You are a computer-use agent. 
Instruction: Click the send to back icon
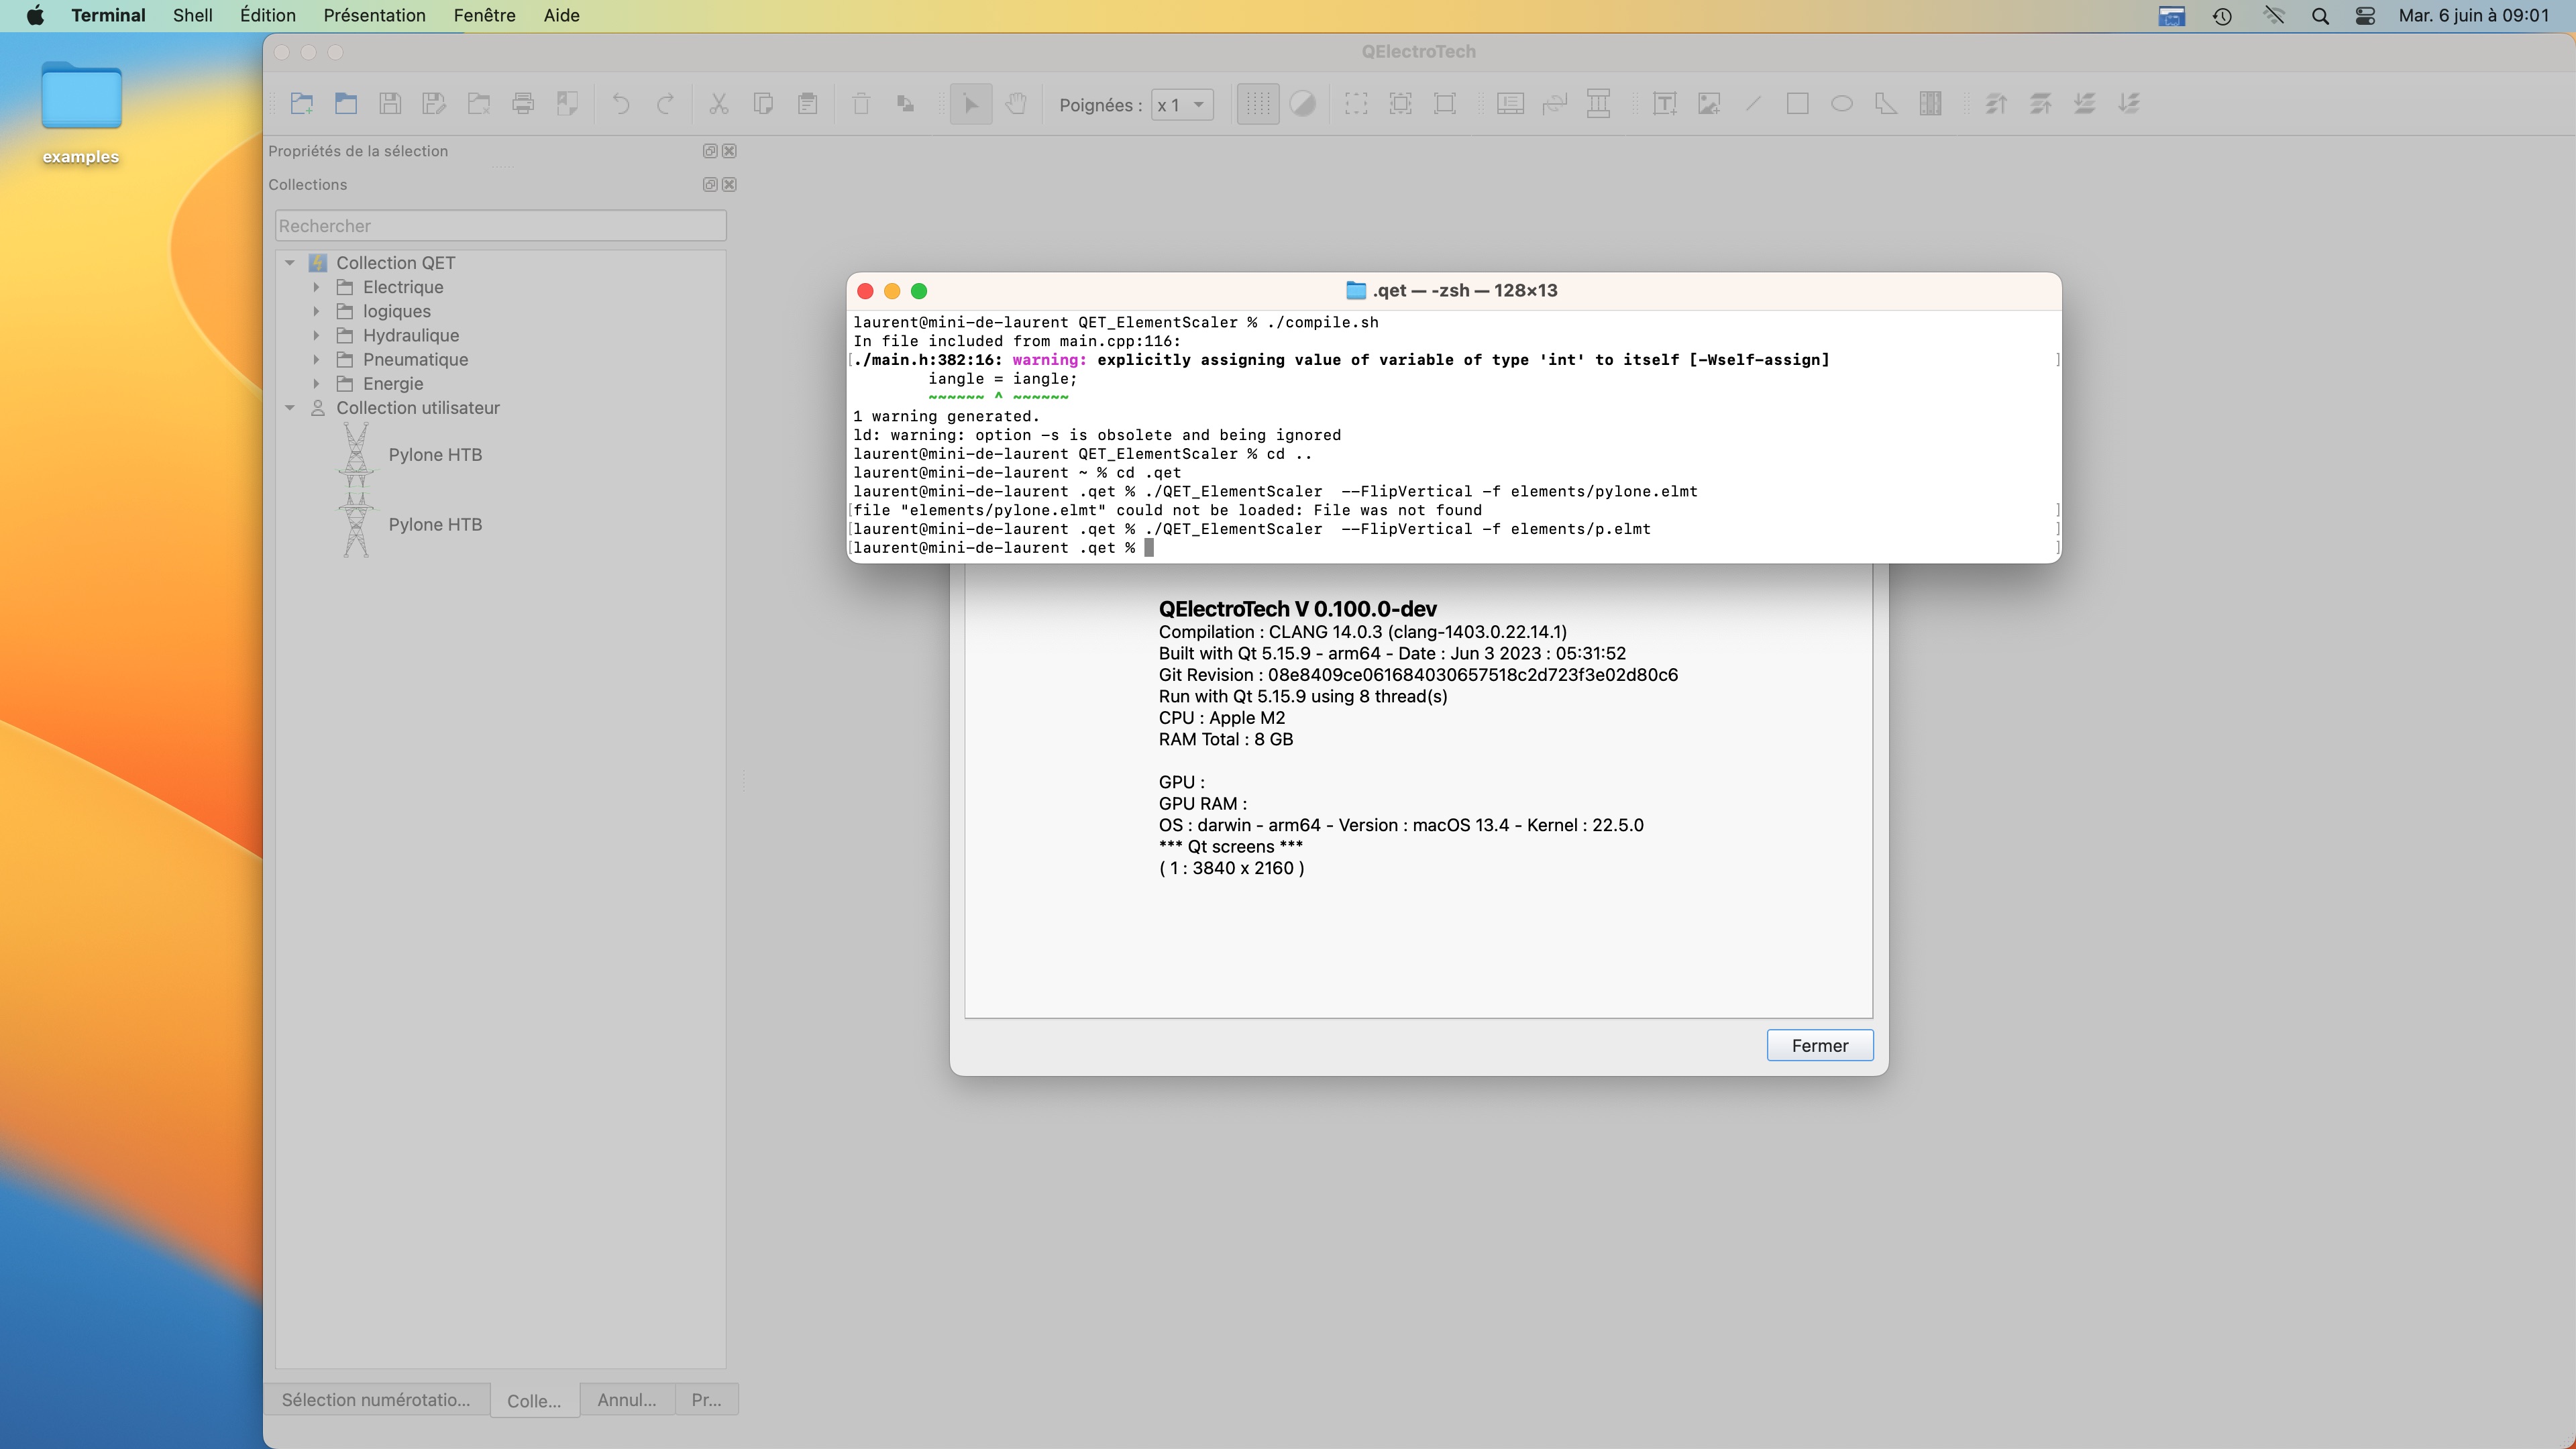click(2129, 103)
